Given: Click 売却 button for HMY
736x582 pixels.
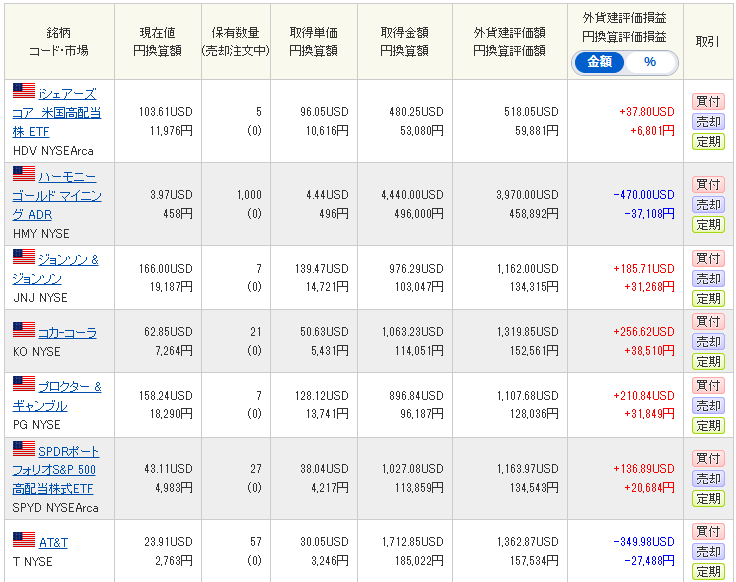Looking at the screenshot, I should point(708,205).
